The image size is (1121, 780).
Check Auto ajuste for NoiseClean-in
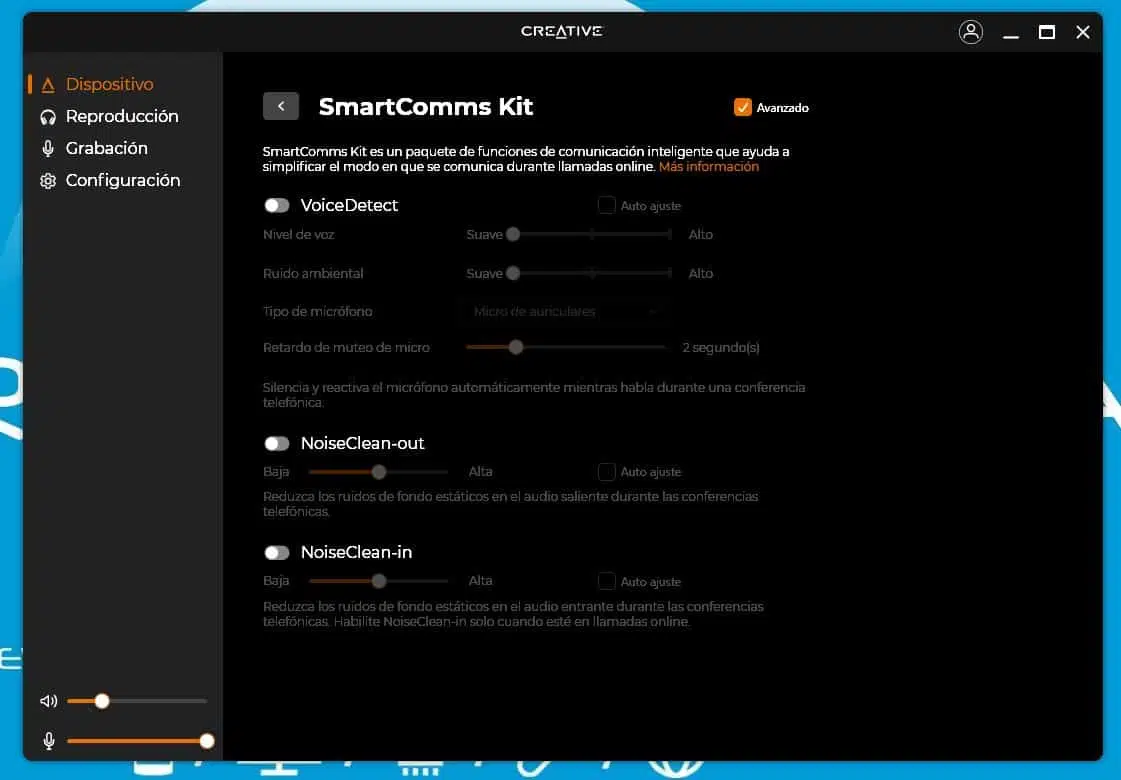tap(606, 581)
